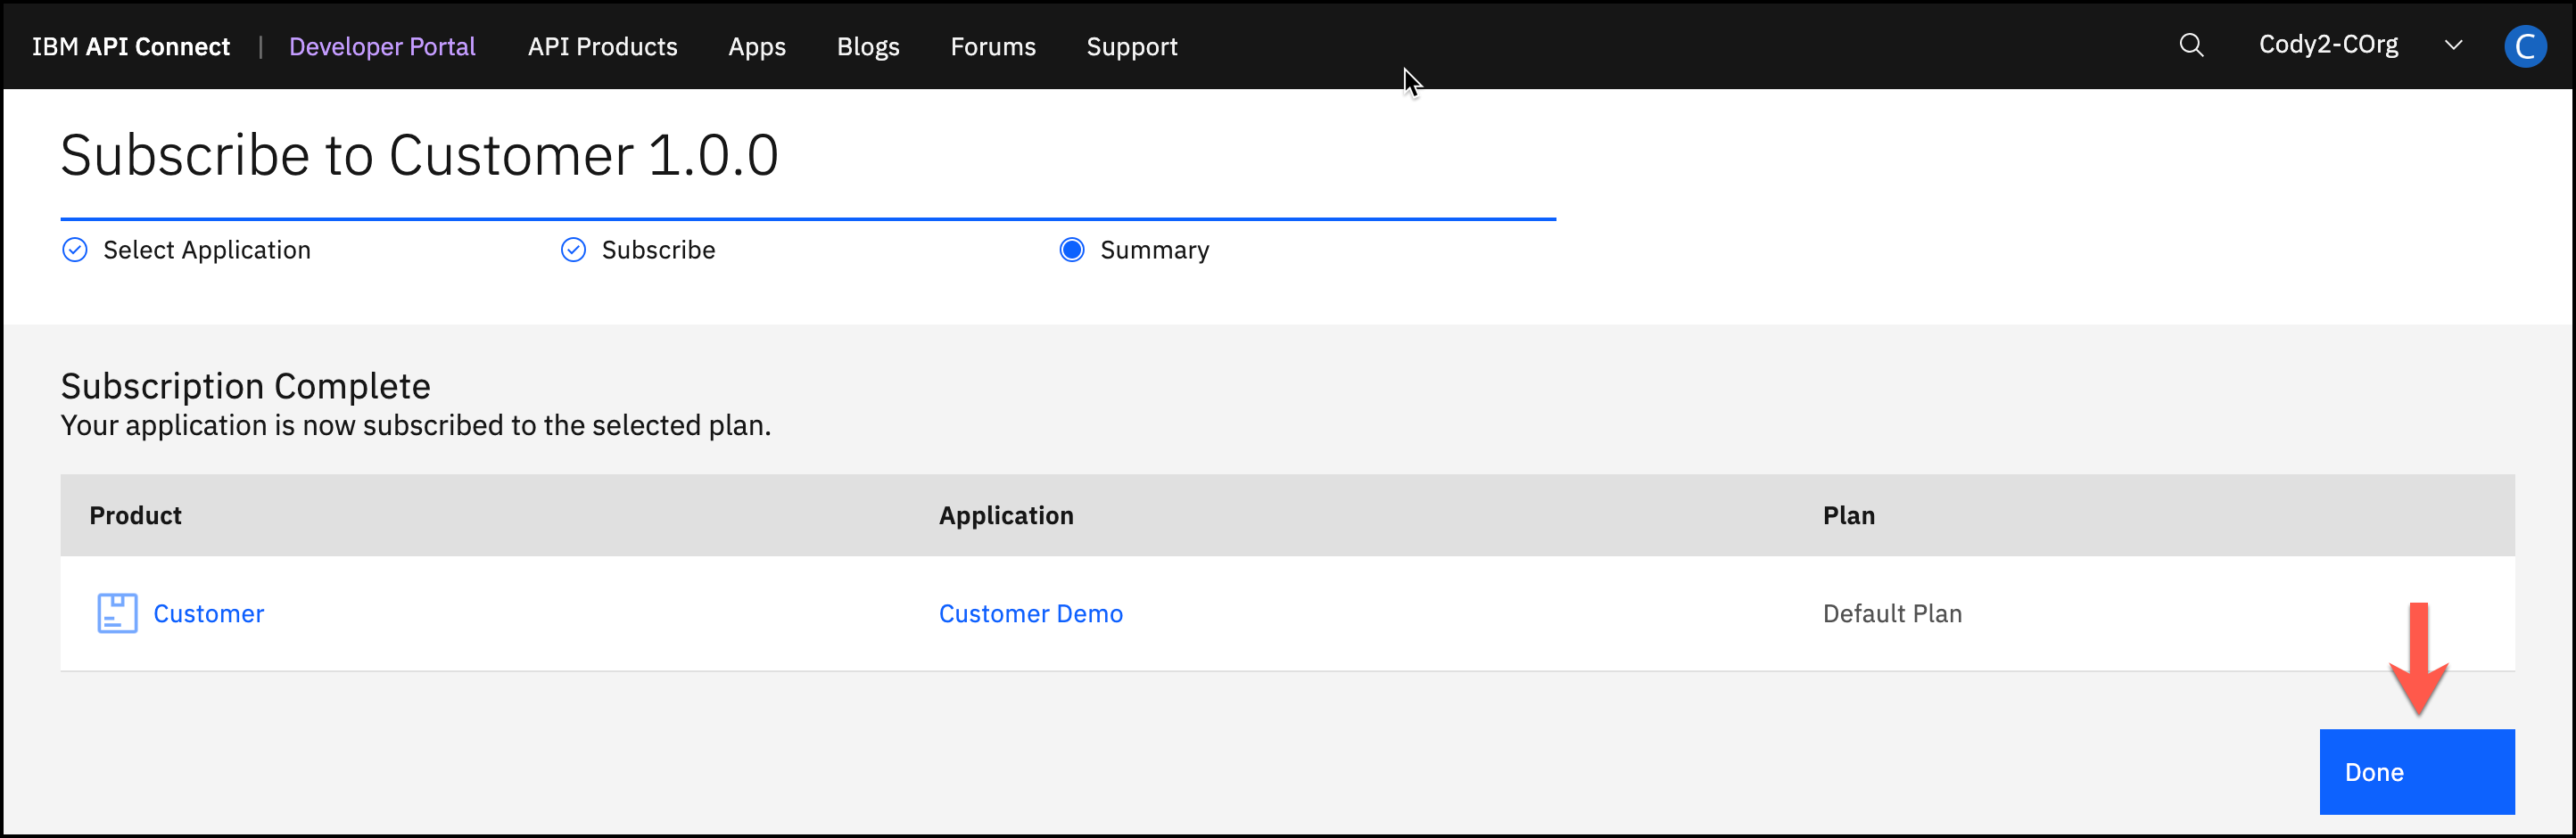Open the Customer Demo application link
The height and width of the screenshot is (838, 2576).
pos(1030,613)
